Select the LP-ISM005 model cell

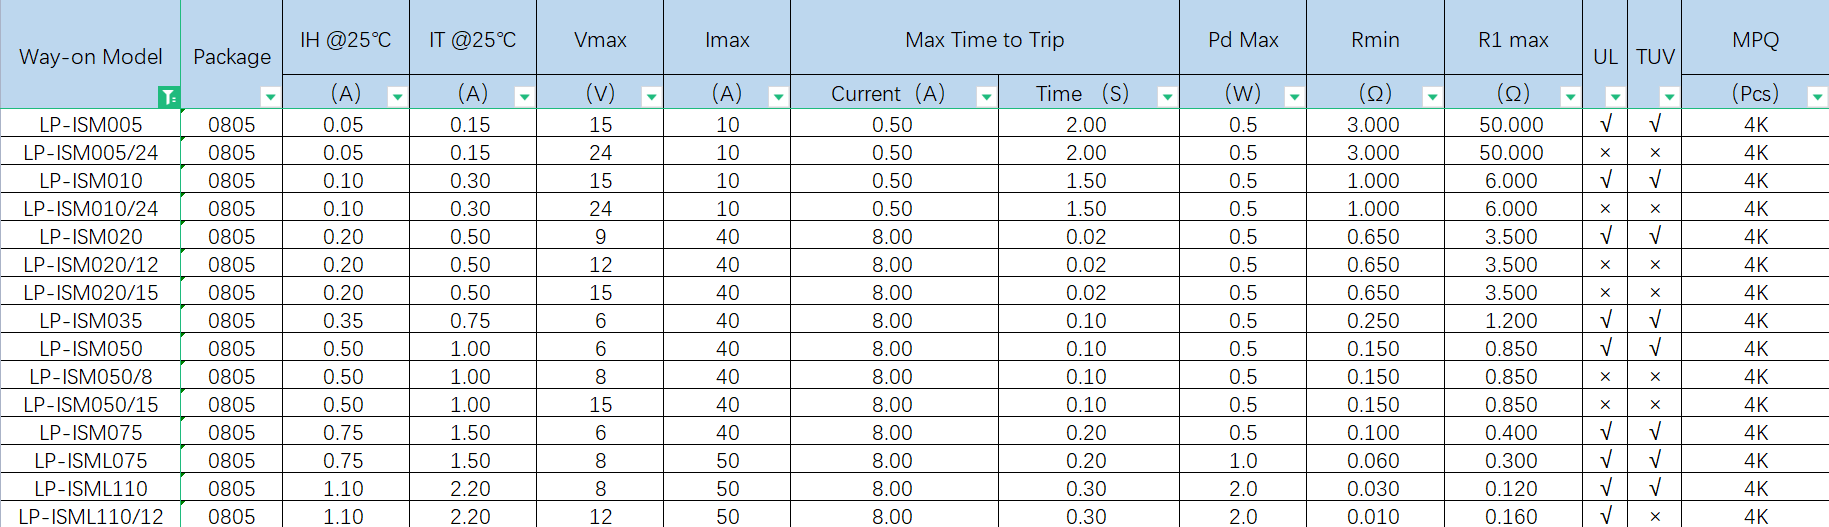(91, 125)
